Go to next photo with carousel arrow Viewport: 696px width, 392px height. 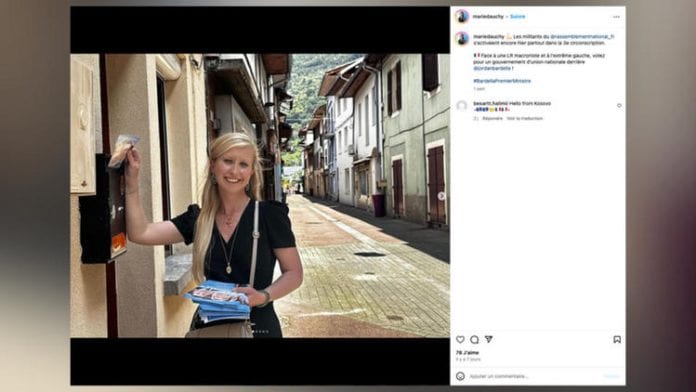point(441,196)
